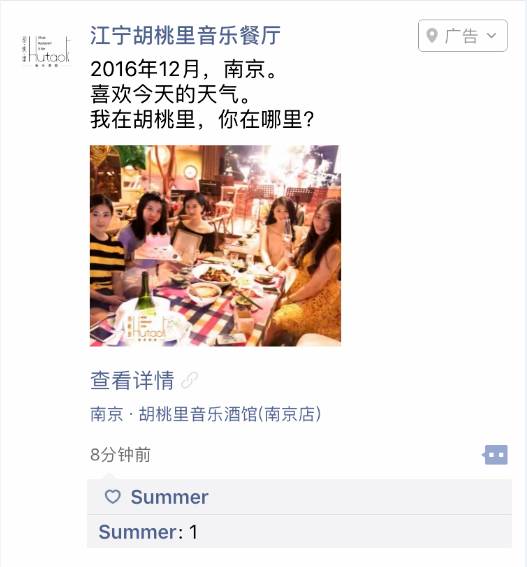Viewport: 527px width, 567px height.
Task: Expand the 广告 dropdown chevron
Action: (x=491, y=35)
